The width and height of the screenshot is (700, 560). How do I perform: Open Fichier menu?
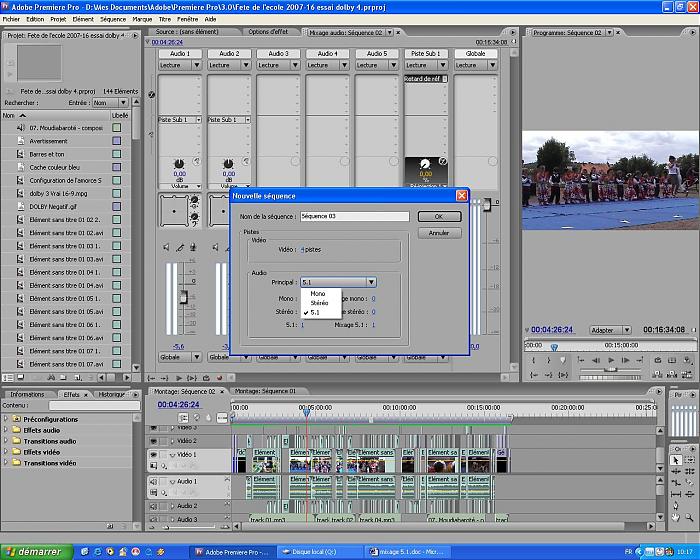(x=11, y=19)
